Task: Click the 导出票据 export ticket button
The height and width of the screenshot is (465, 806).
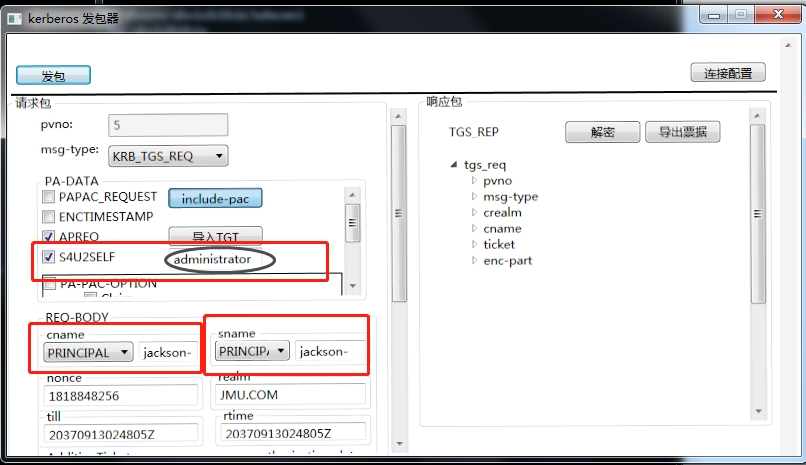Action: (682, 133)
